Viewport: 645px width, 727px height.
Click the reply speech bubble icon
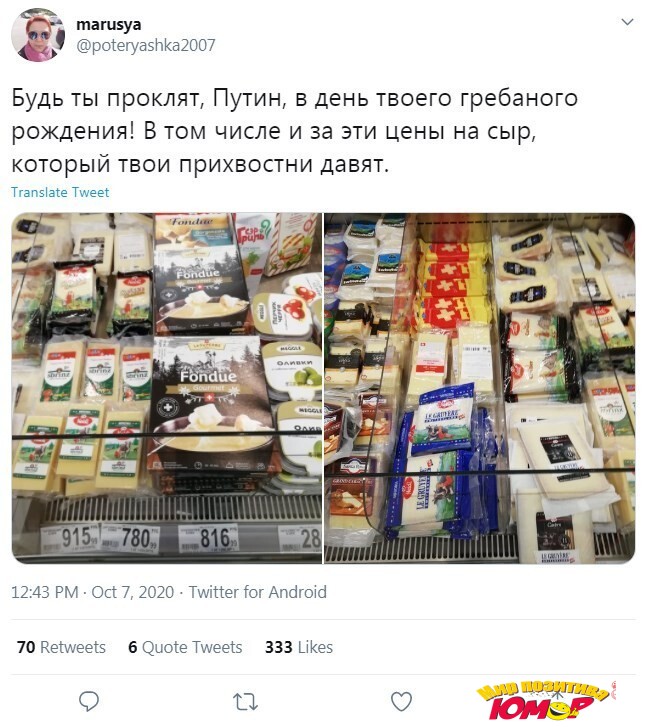point(89,701)
